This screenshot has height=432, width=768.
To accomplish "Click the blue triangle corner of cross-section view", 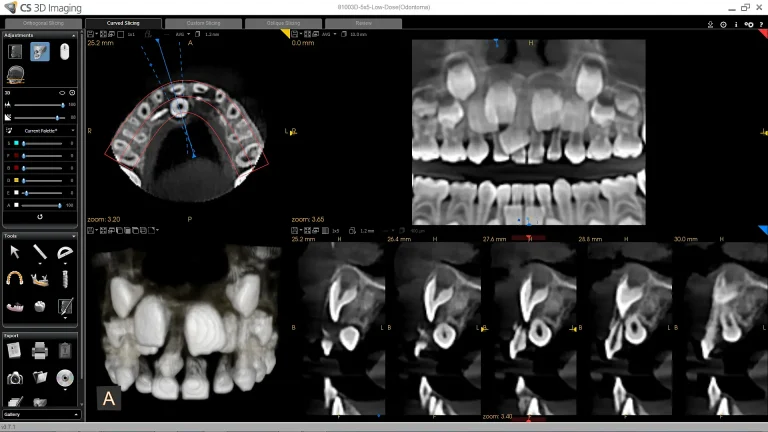I will [763, 230].
